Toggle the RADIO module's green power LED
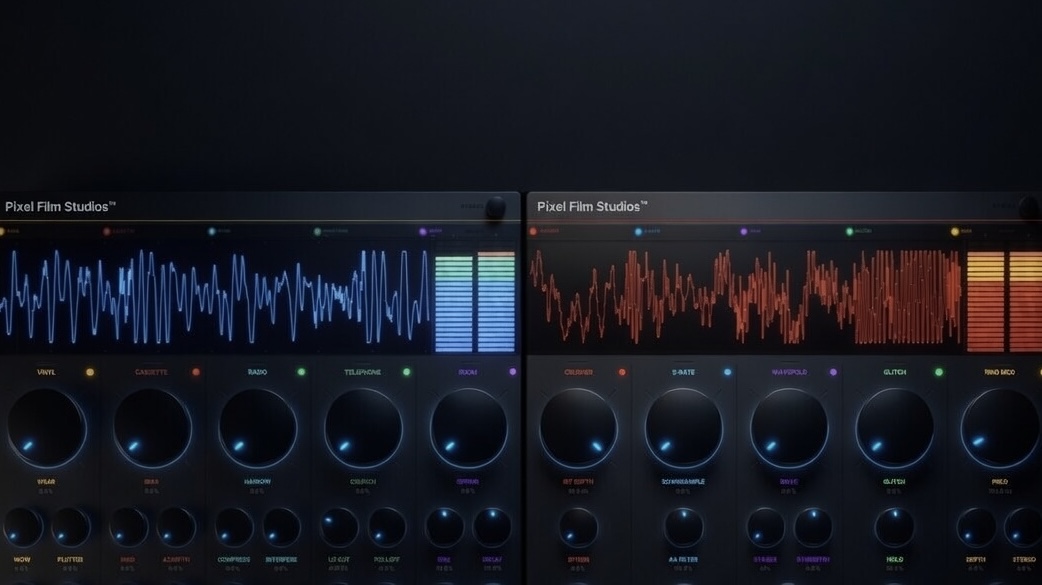The height and width of the screenshot is (585, 1042). (x=301, y=372)
